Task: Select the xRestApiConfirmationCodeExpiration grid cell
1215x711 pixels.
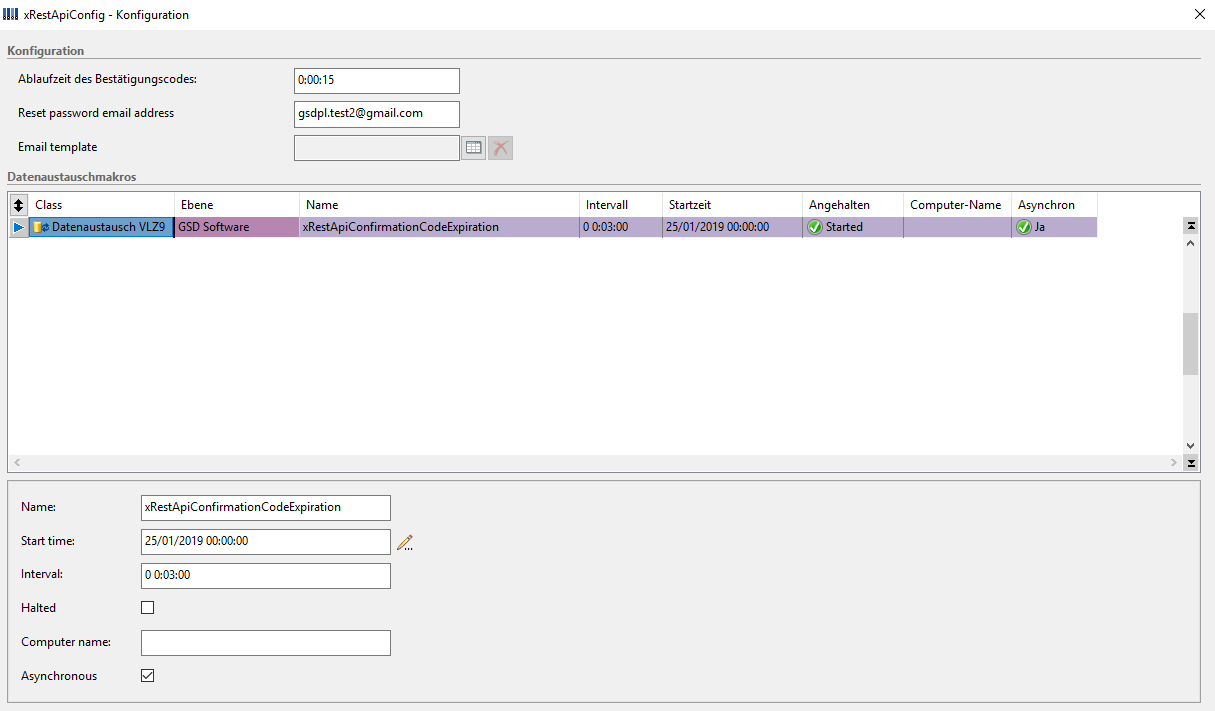Action: 439,227
